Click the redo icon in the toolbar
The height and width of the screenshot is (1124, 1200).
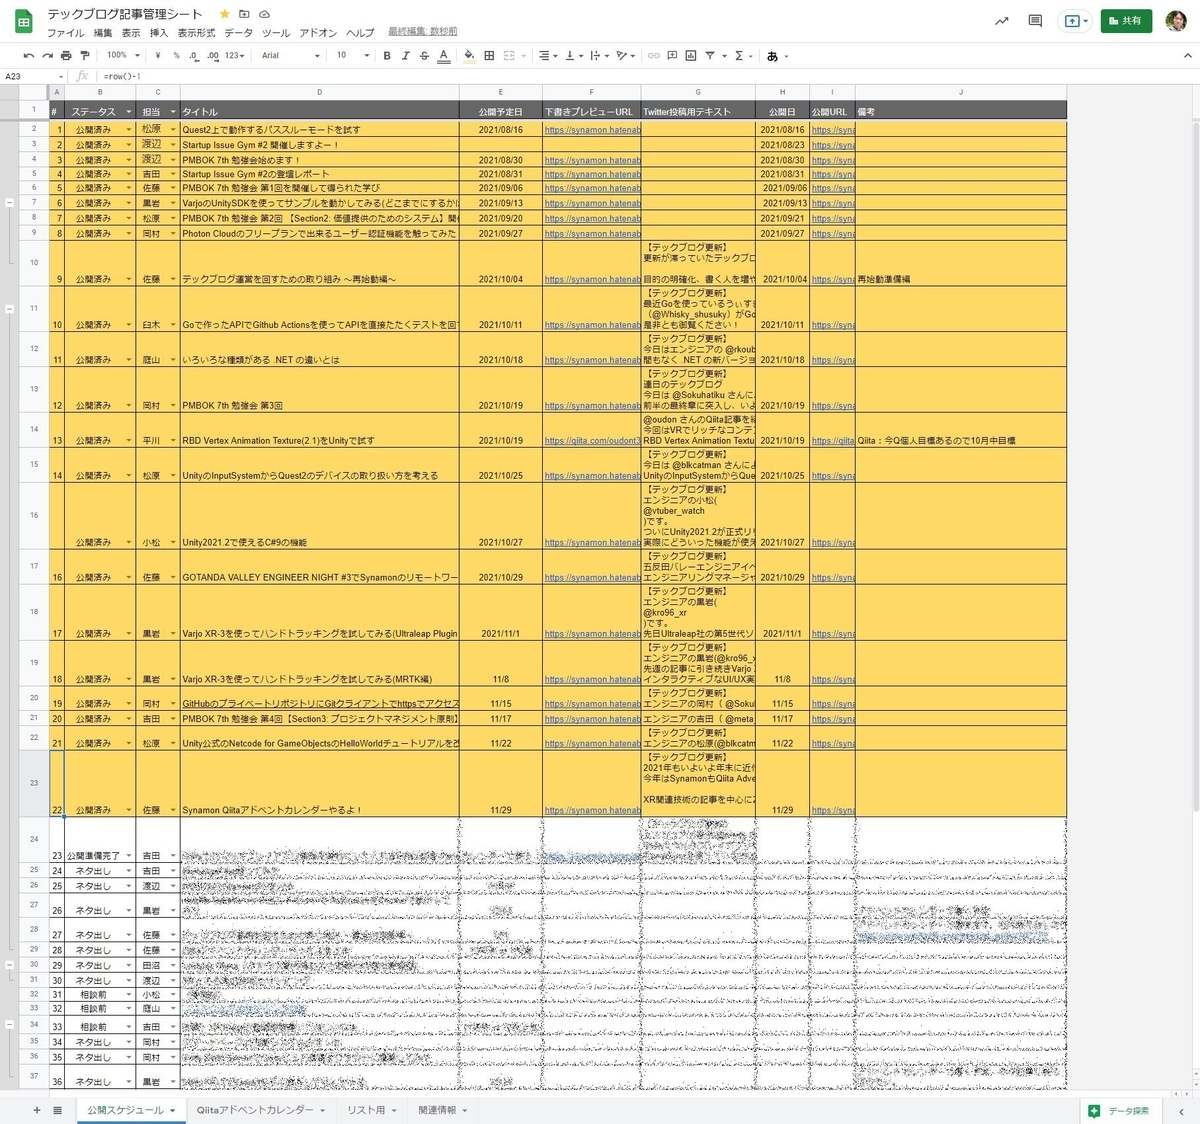coord(47,56)
